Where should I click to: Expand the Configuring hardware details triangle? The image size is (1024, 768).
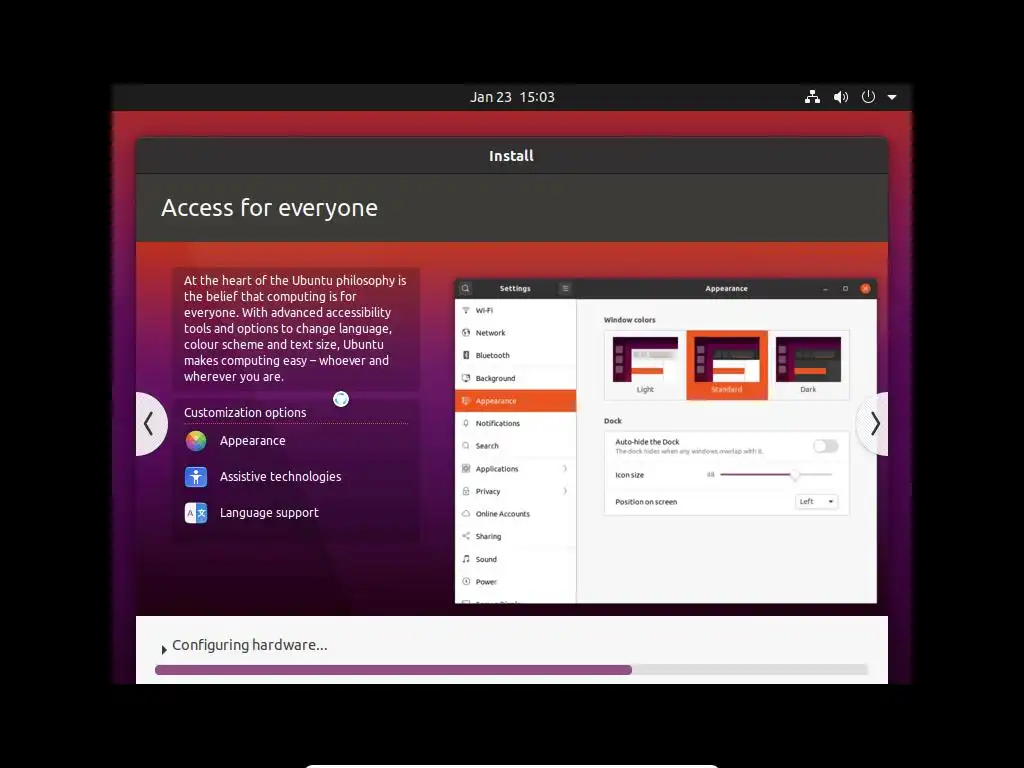click(x=164, y=649)
